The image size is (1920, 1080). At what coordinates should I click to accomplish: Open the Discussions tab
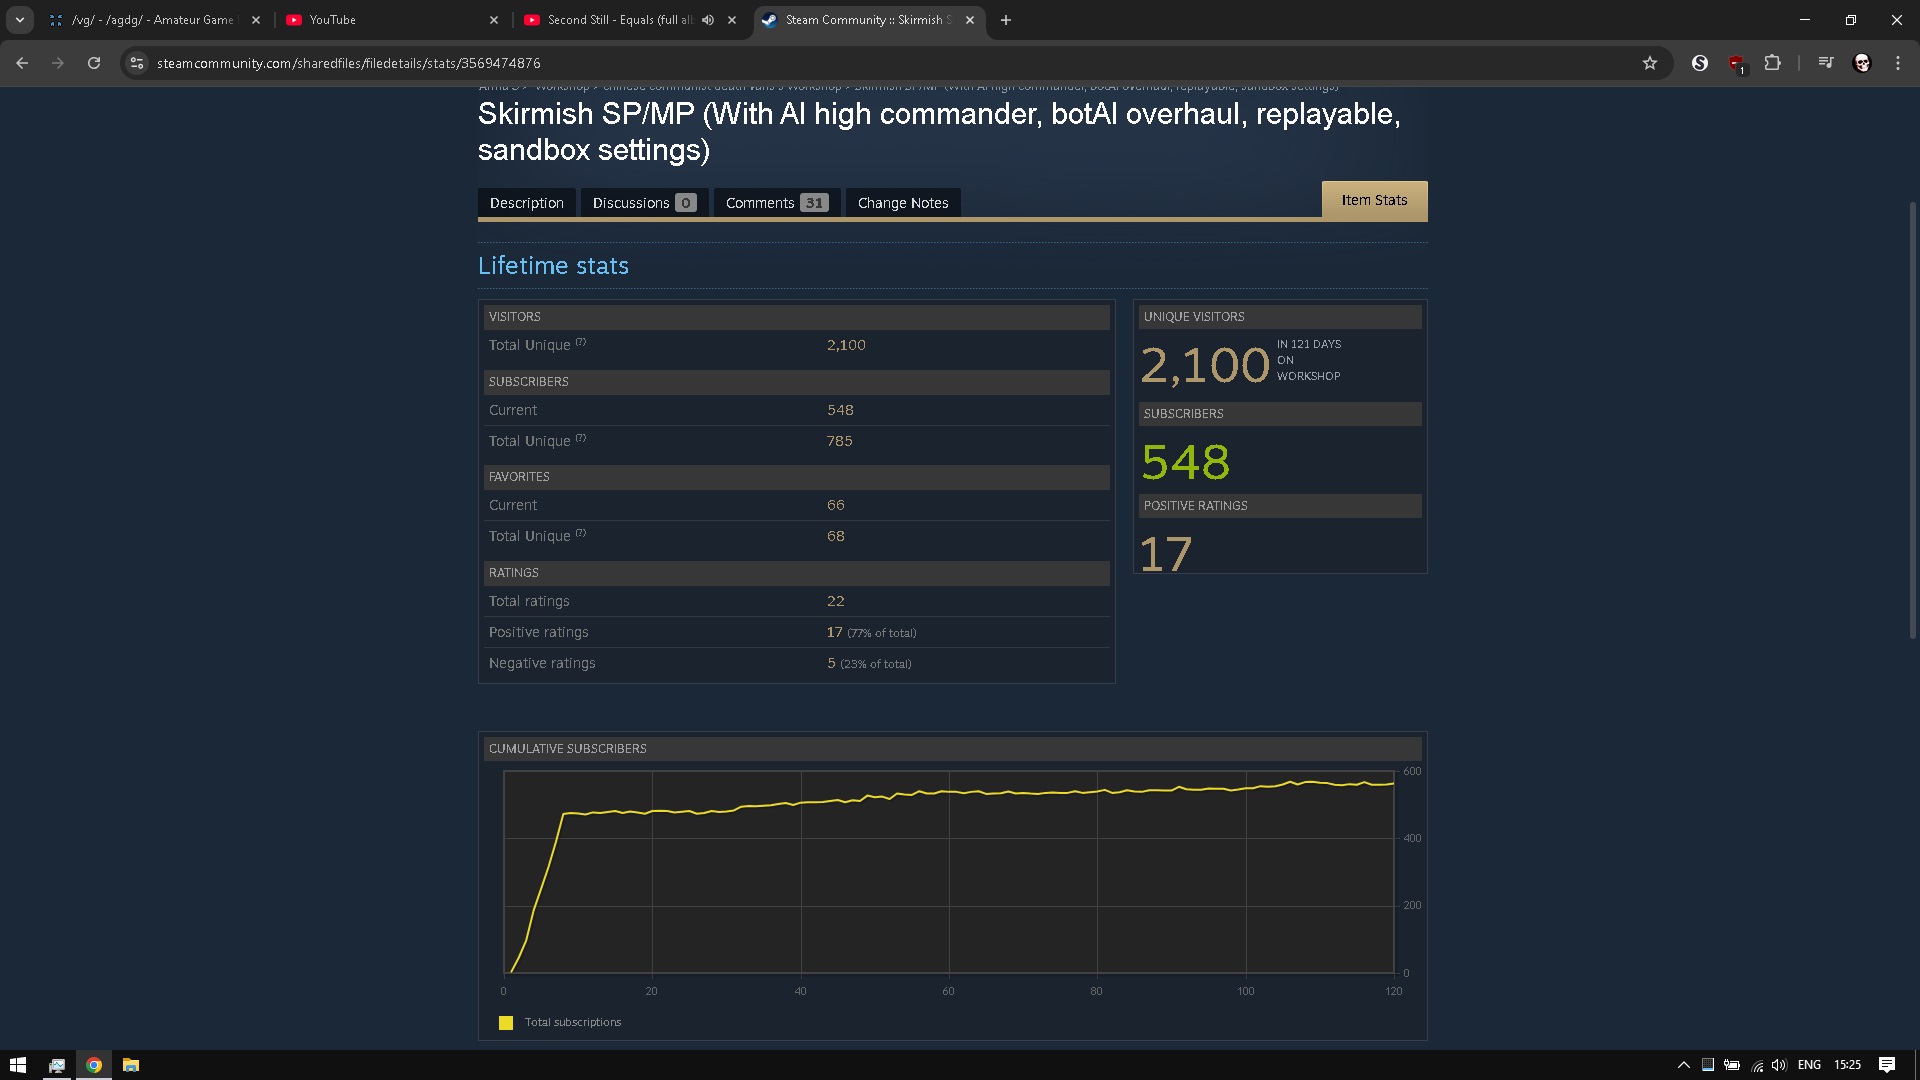point(643,203)
